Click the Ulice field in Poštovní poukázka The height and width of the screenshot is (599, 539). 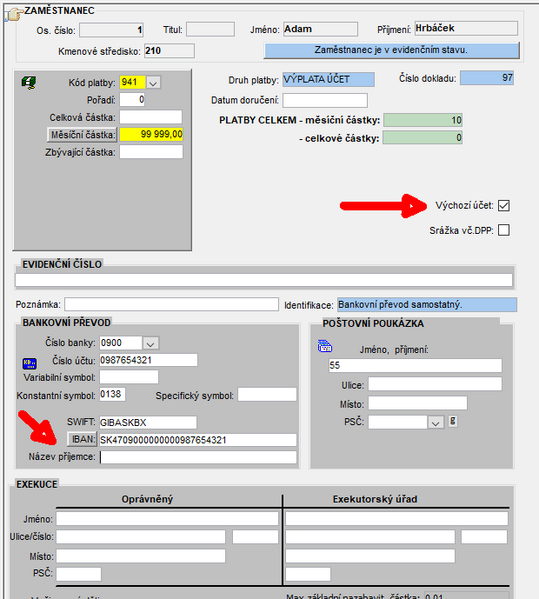click(x=435, y=384)
